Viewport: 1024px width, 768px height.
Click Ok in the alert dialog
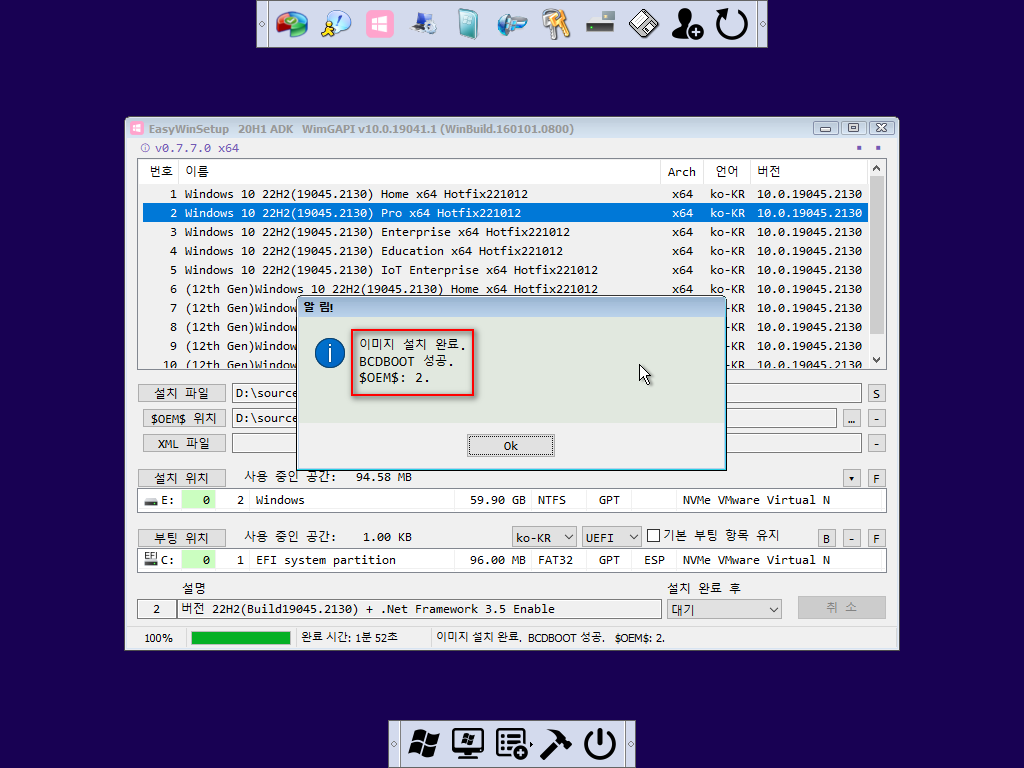coord(511,445)
